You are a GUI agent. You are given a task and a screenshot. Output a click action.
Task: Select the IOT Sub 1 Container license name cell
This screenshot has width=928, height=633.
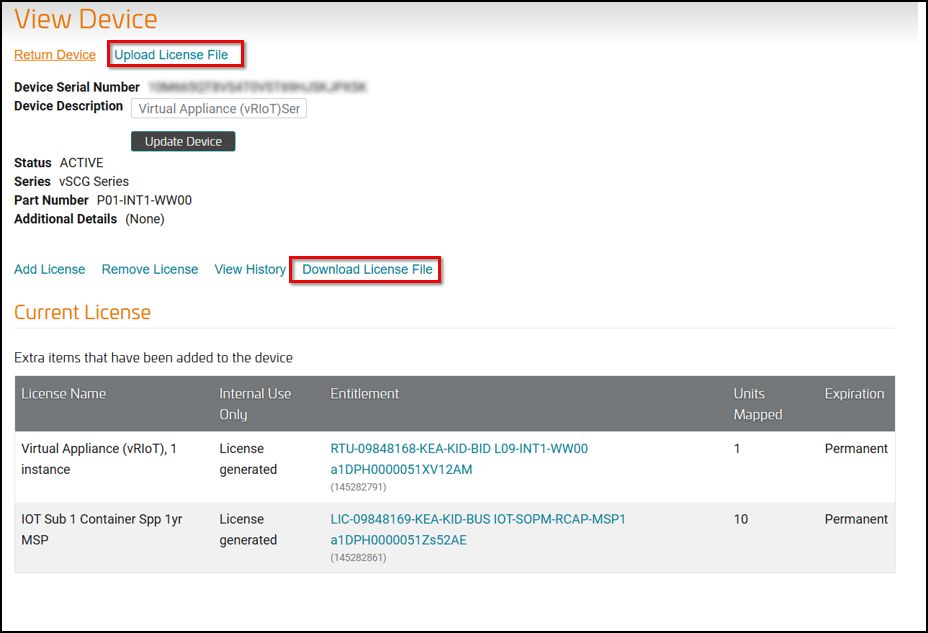102,529
